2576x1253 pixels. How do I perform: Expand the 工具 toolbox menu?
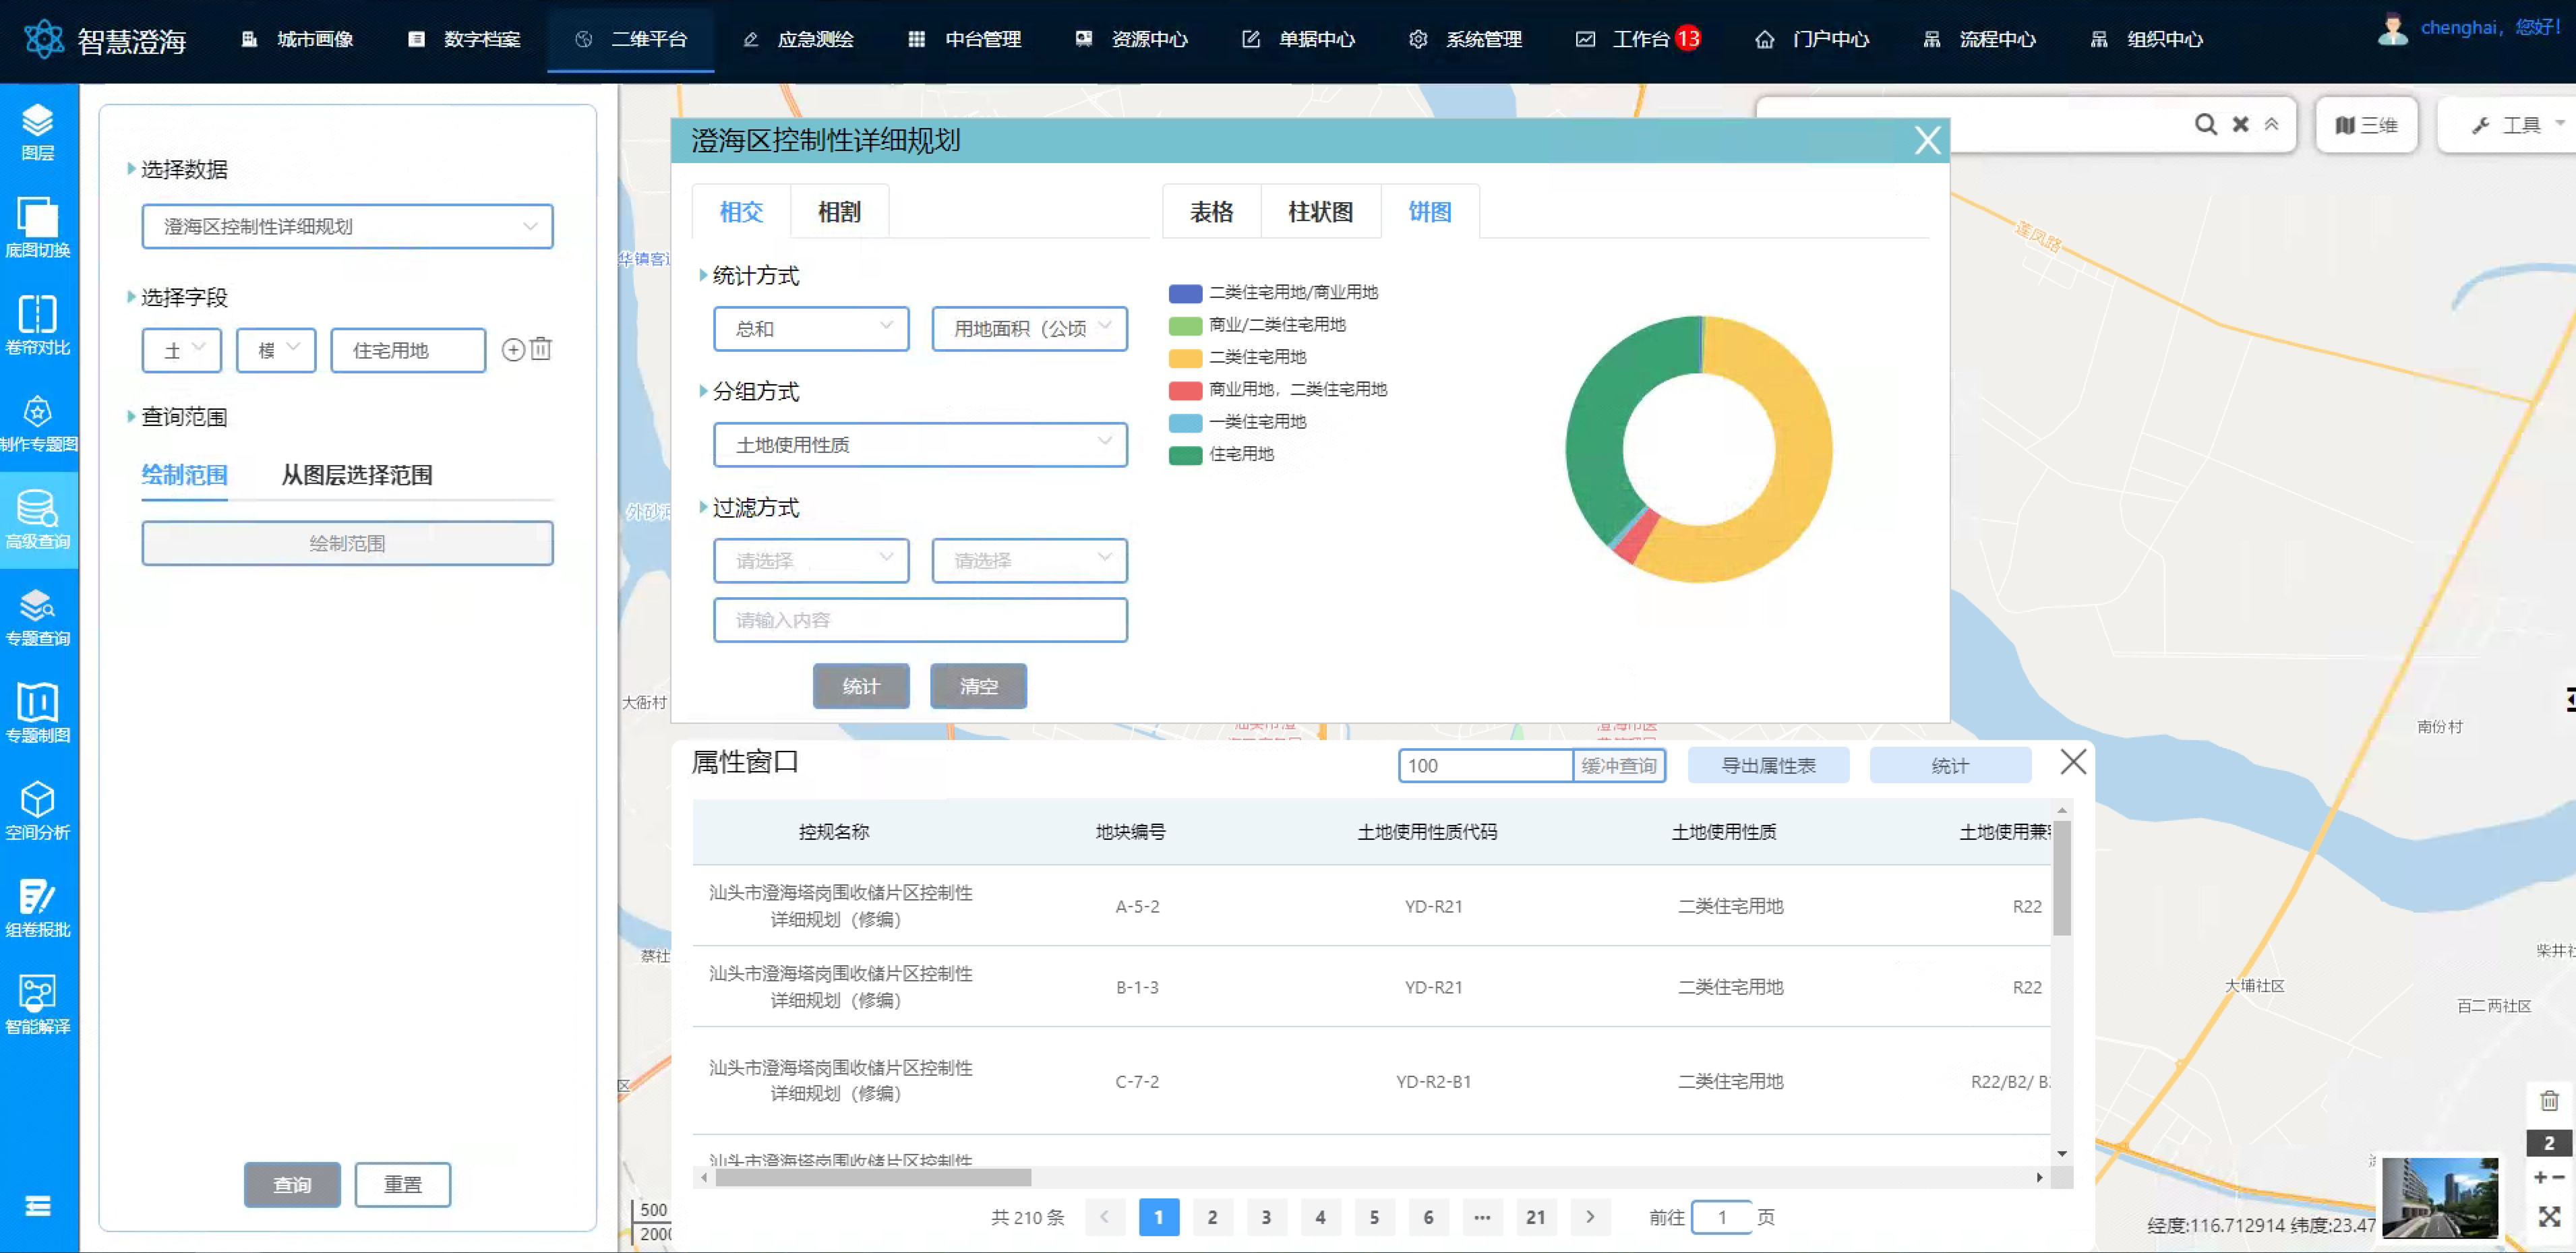coord(2504,124)
